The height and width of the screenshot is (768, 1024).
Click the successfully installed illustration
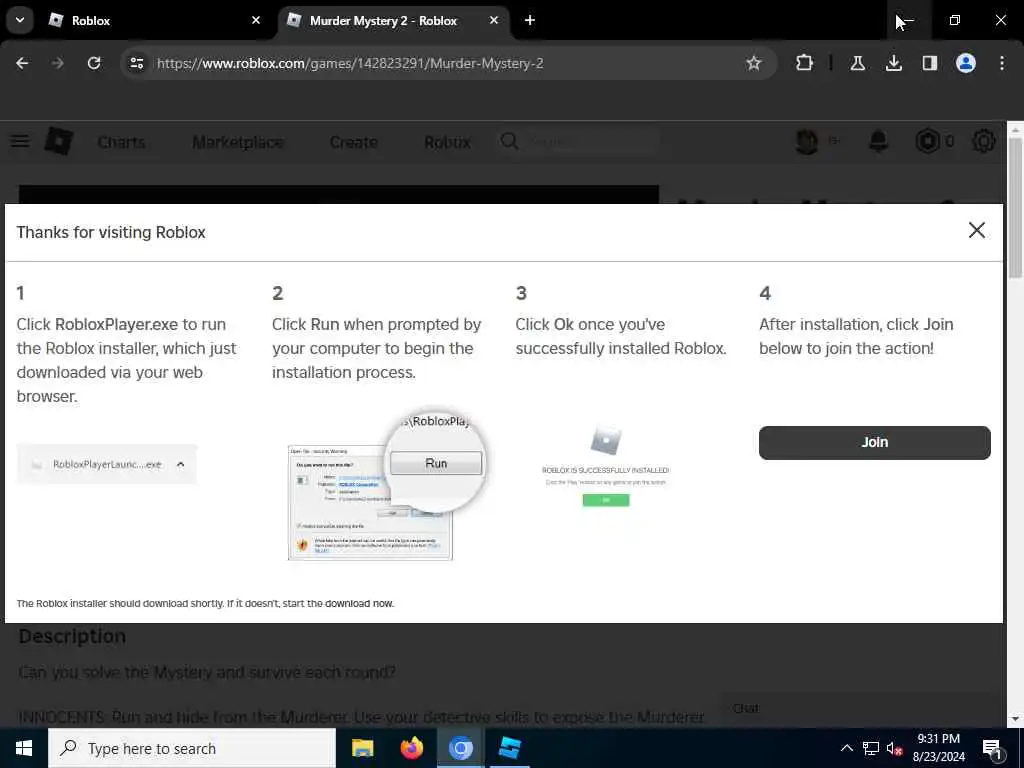click(605, 466)
